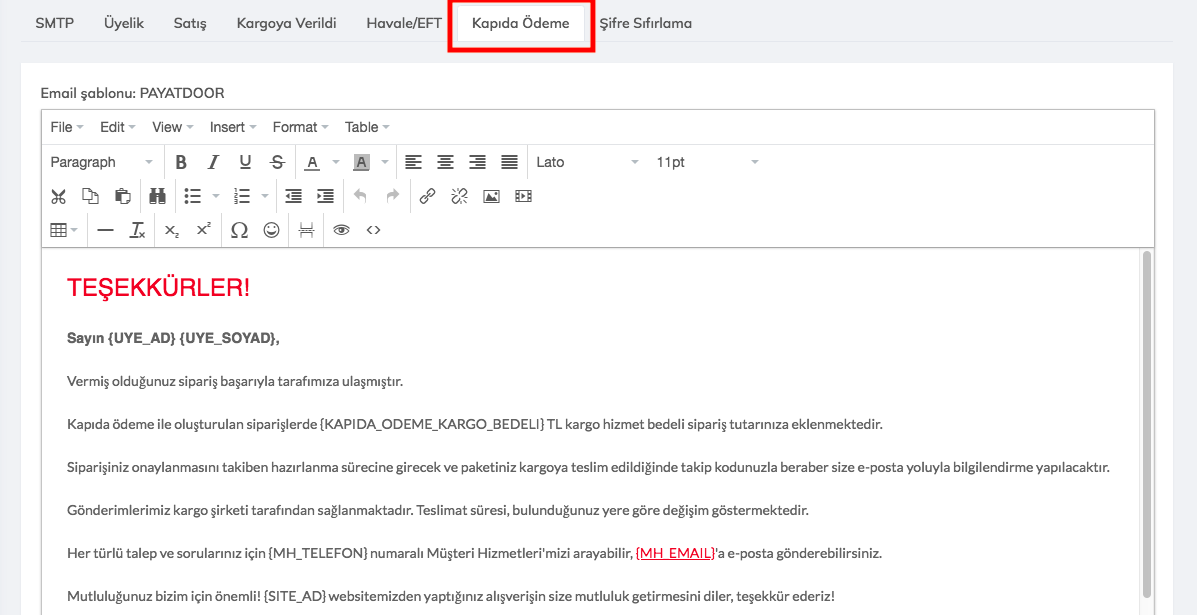Preview the email using the eye icon

click(340, 230)
